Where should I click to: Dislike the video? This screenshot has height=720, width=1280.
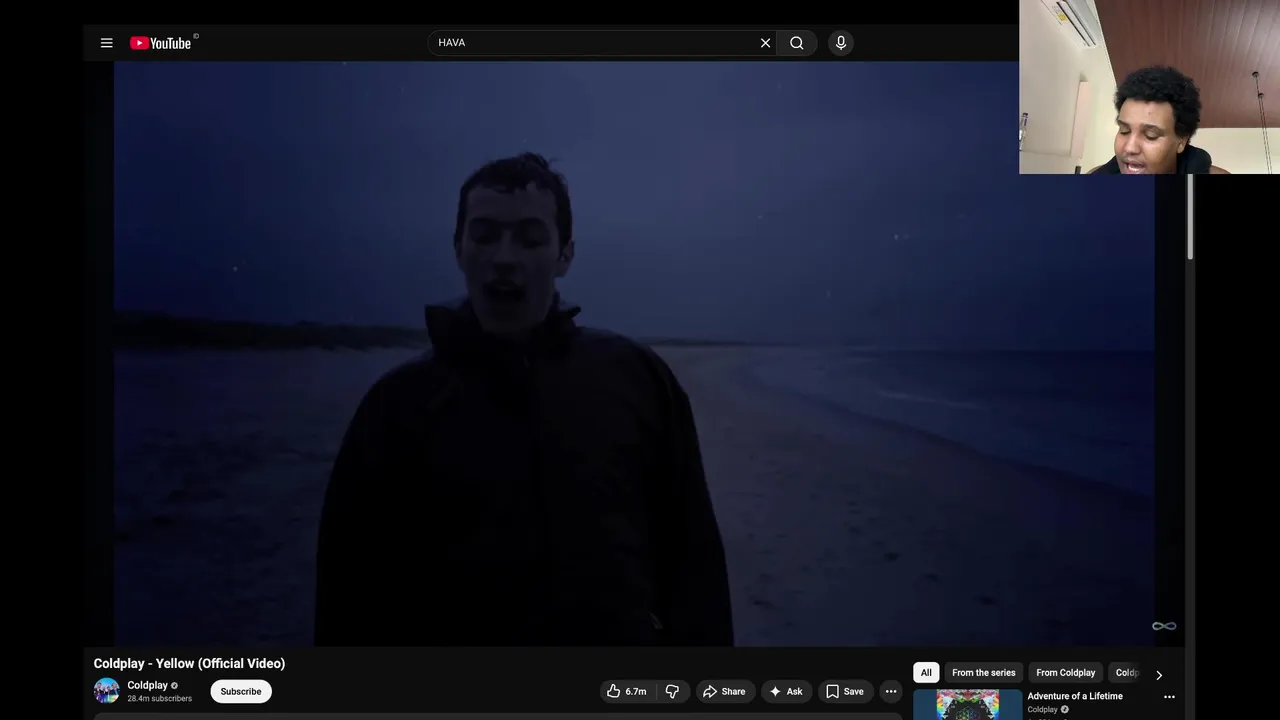tap(672, 691)
